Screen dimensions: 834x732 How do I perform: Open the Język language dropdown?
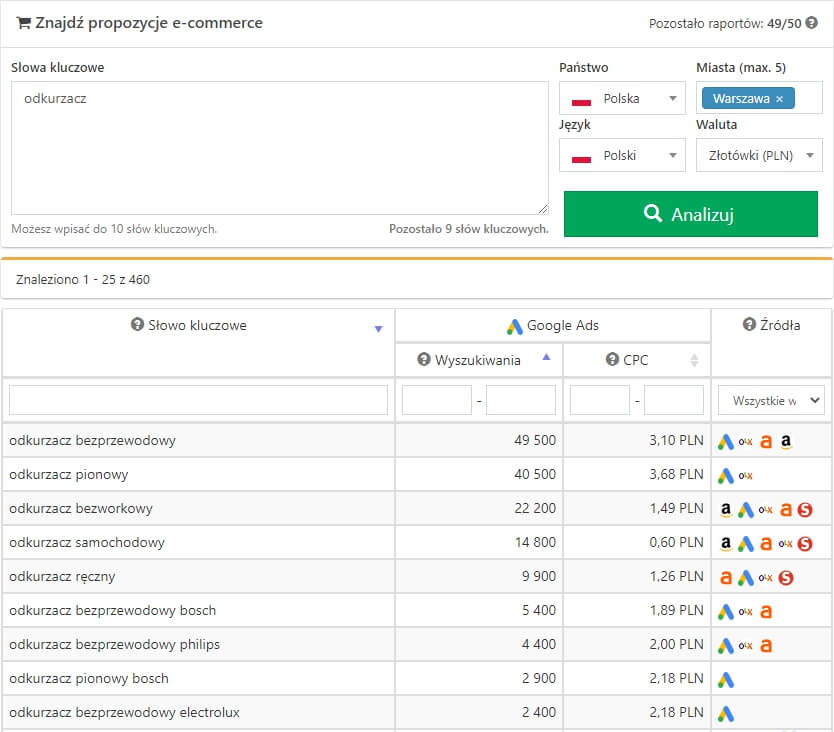[622, 156]
